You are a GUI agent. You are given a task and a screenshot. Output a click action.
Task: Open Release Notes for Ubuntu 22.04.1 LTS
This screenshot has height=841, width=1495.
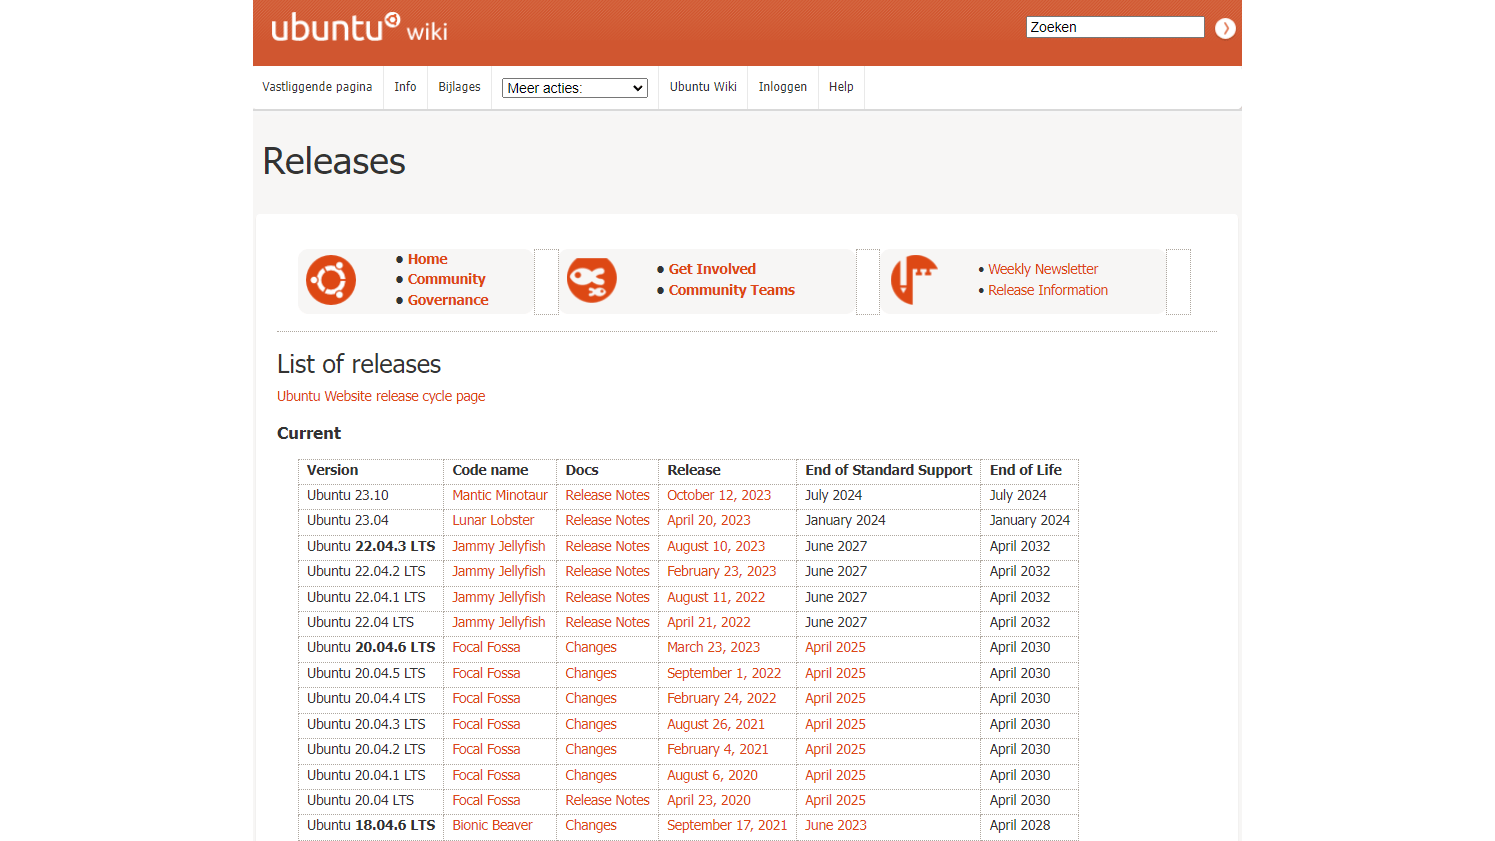click(x=607, y=597)
